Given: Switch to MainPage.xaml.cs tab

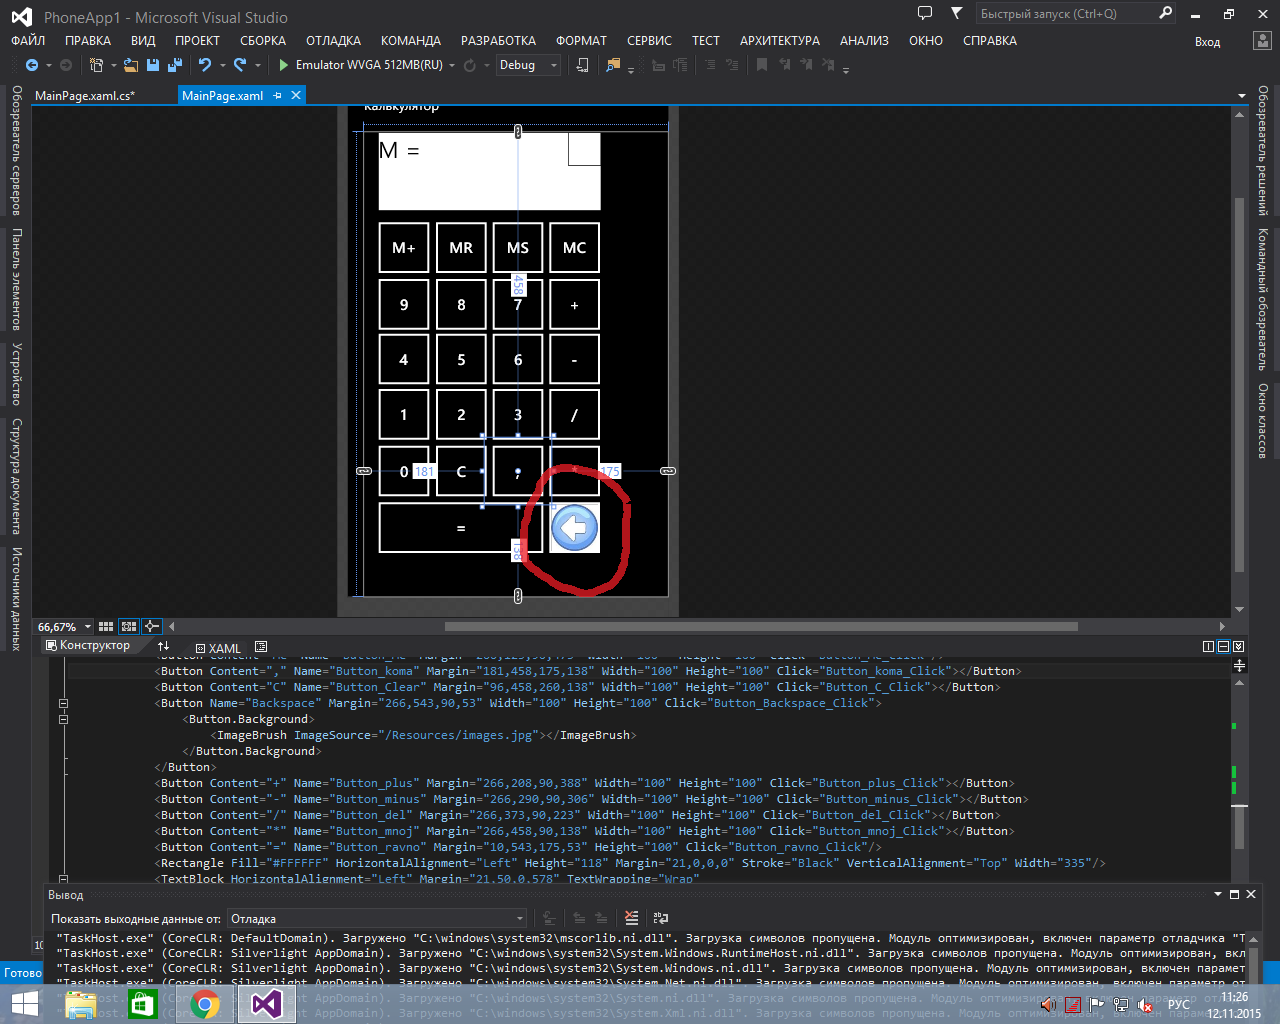Looking at the screenshot, I should click(x=85, y=96).
